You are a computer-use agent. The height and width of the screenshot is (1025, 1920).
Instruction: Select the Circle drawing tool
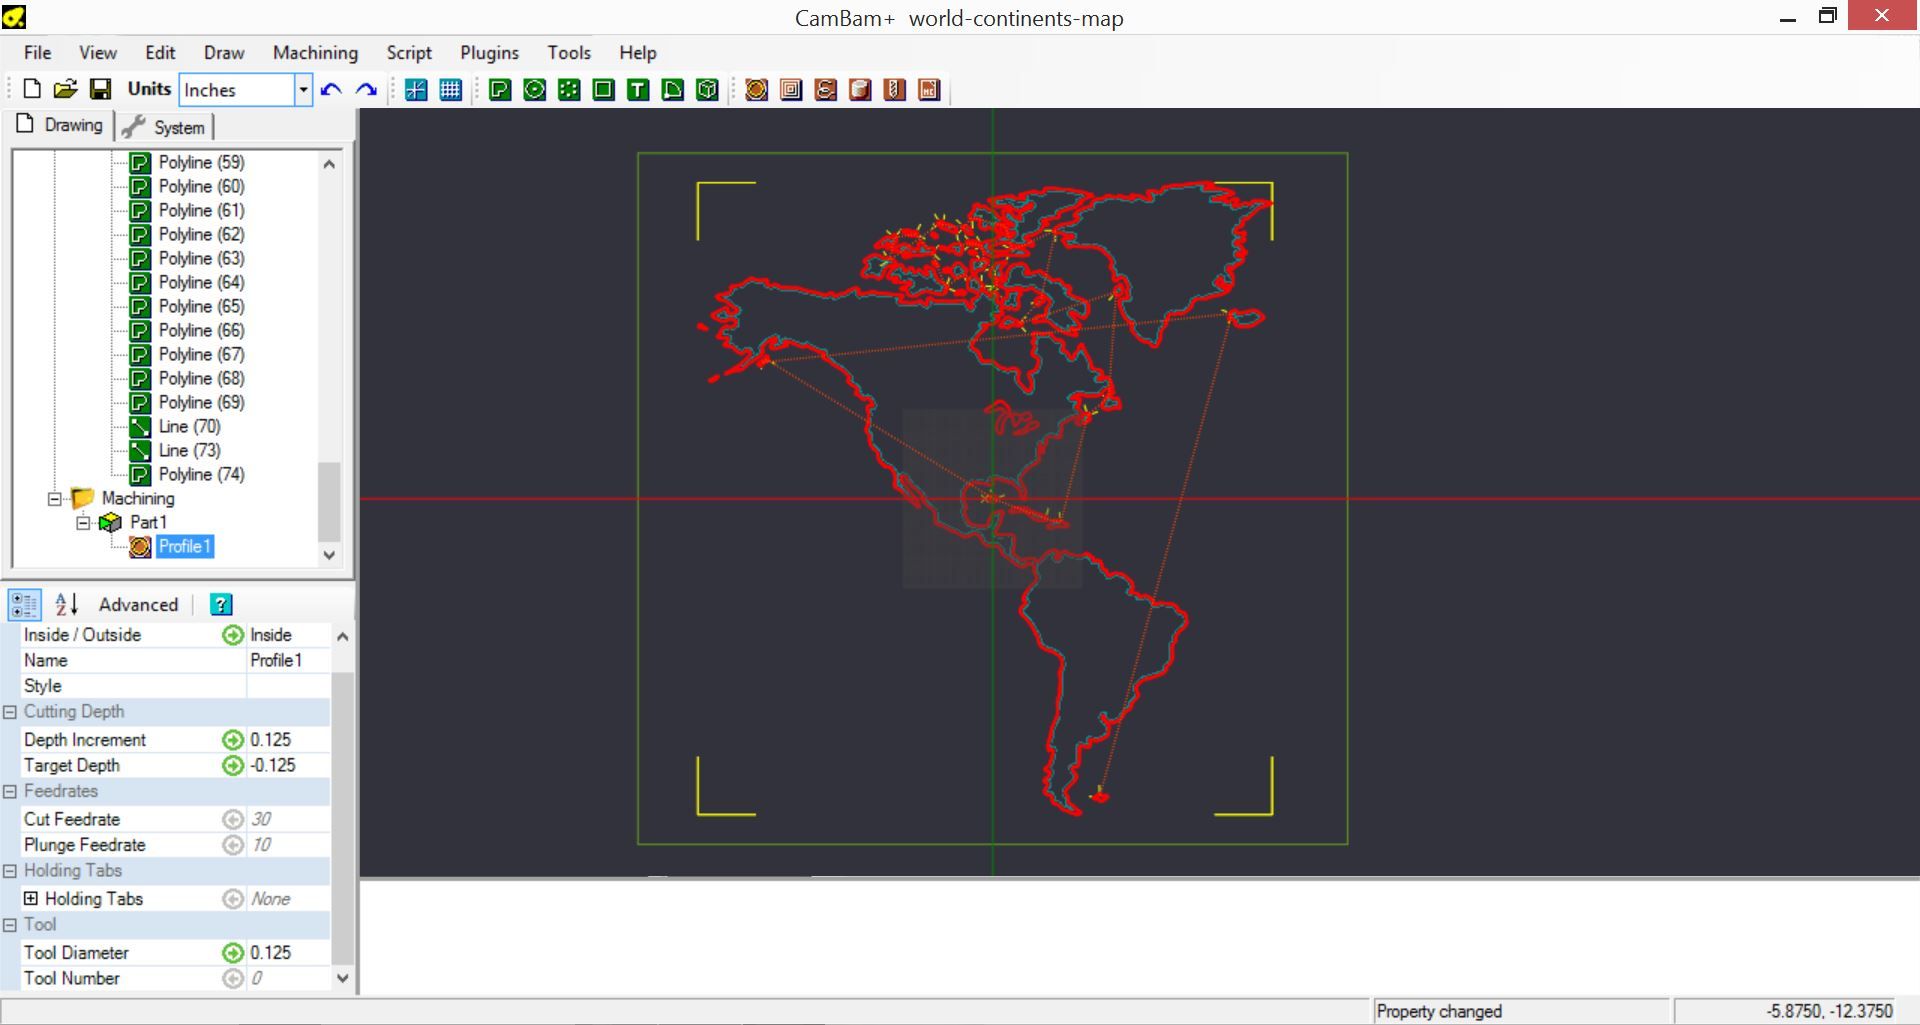click(534, 90)
